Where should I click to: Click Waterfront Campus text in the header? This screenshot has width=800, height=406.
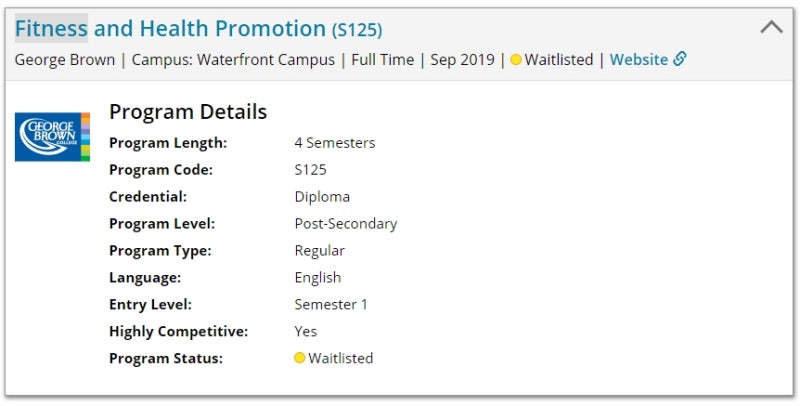[x=266, y=60]
